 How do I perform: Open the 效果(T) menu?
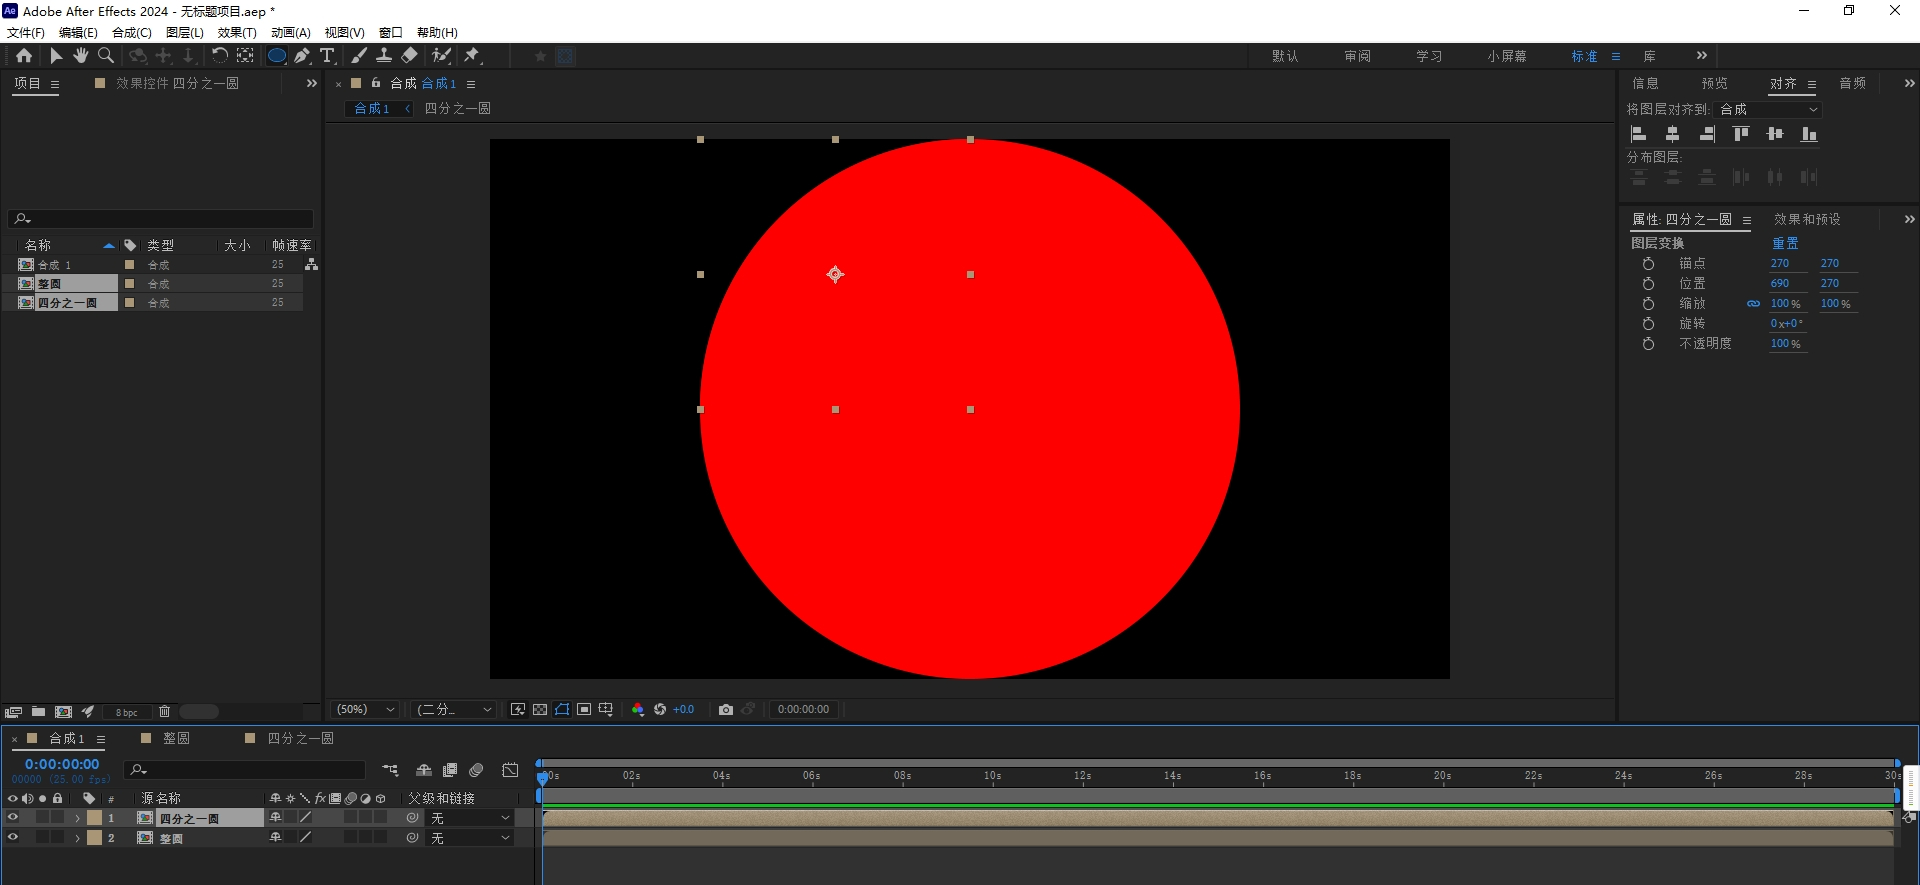pyautogui.click(x=237, y=33)
